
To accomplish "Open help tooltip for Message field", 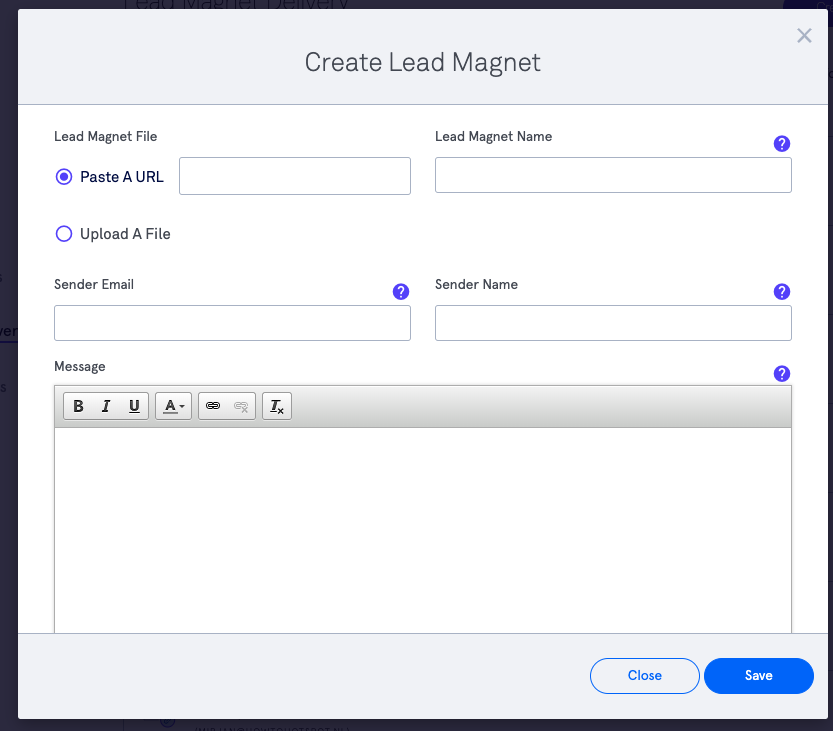I will (782, 374).
